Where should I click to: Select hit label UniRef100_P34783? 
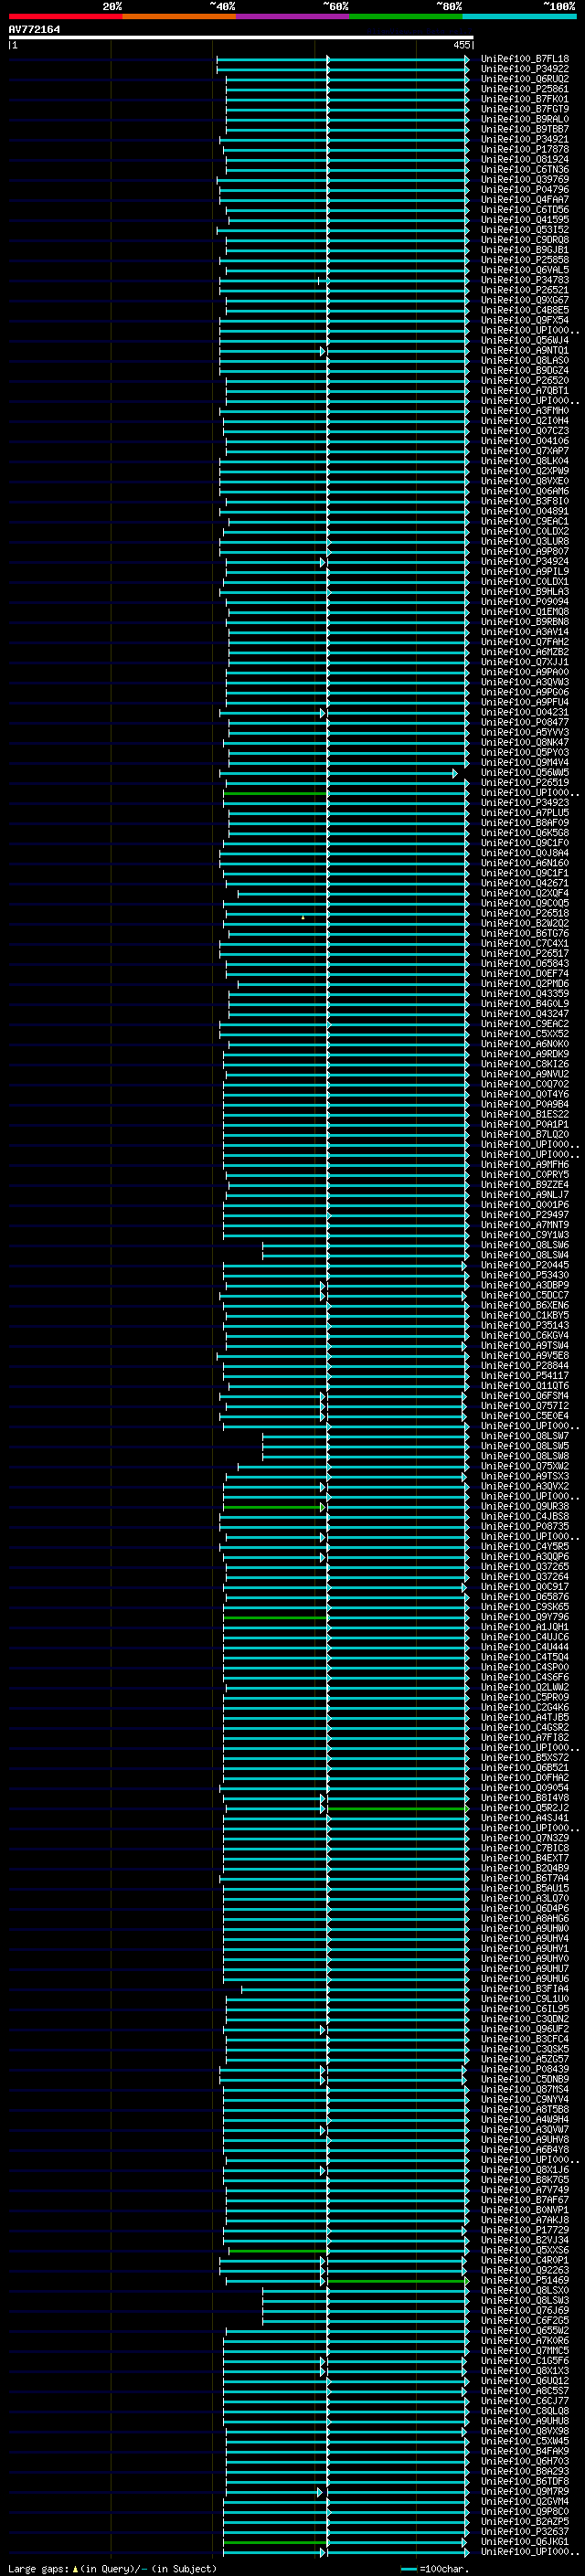pyautogui.click(x=525, y=280)
